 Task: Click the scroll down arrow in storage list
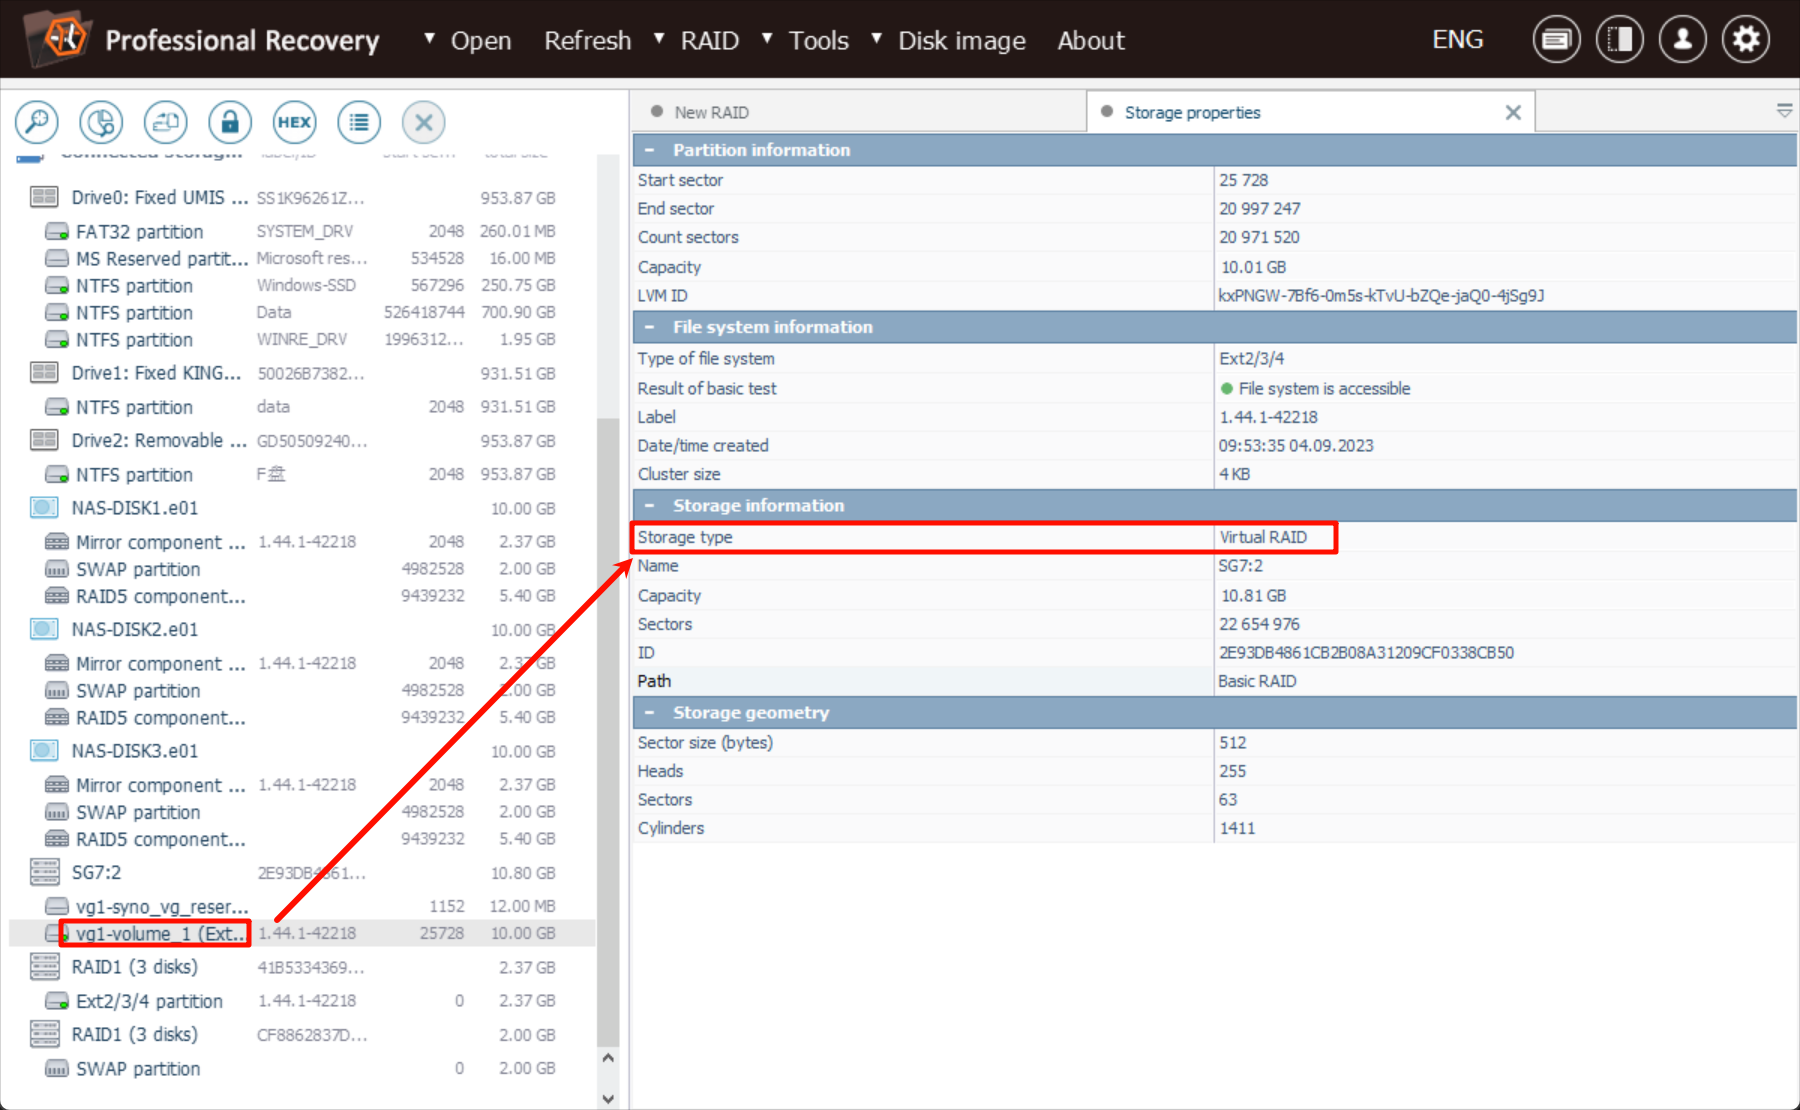coord(608,1098)
